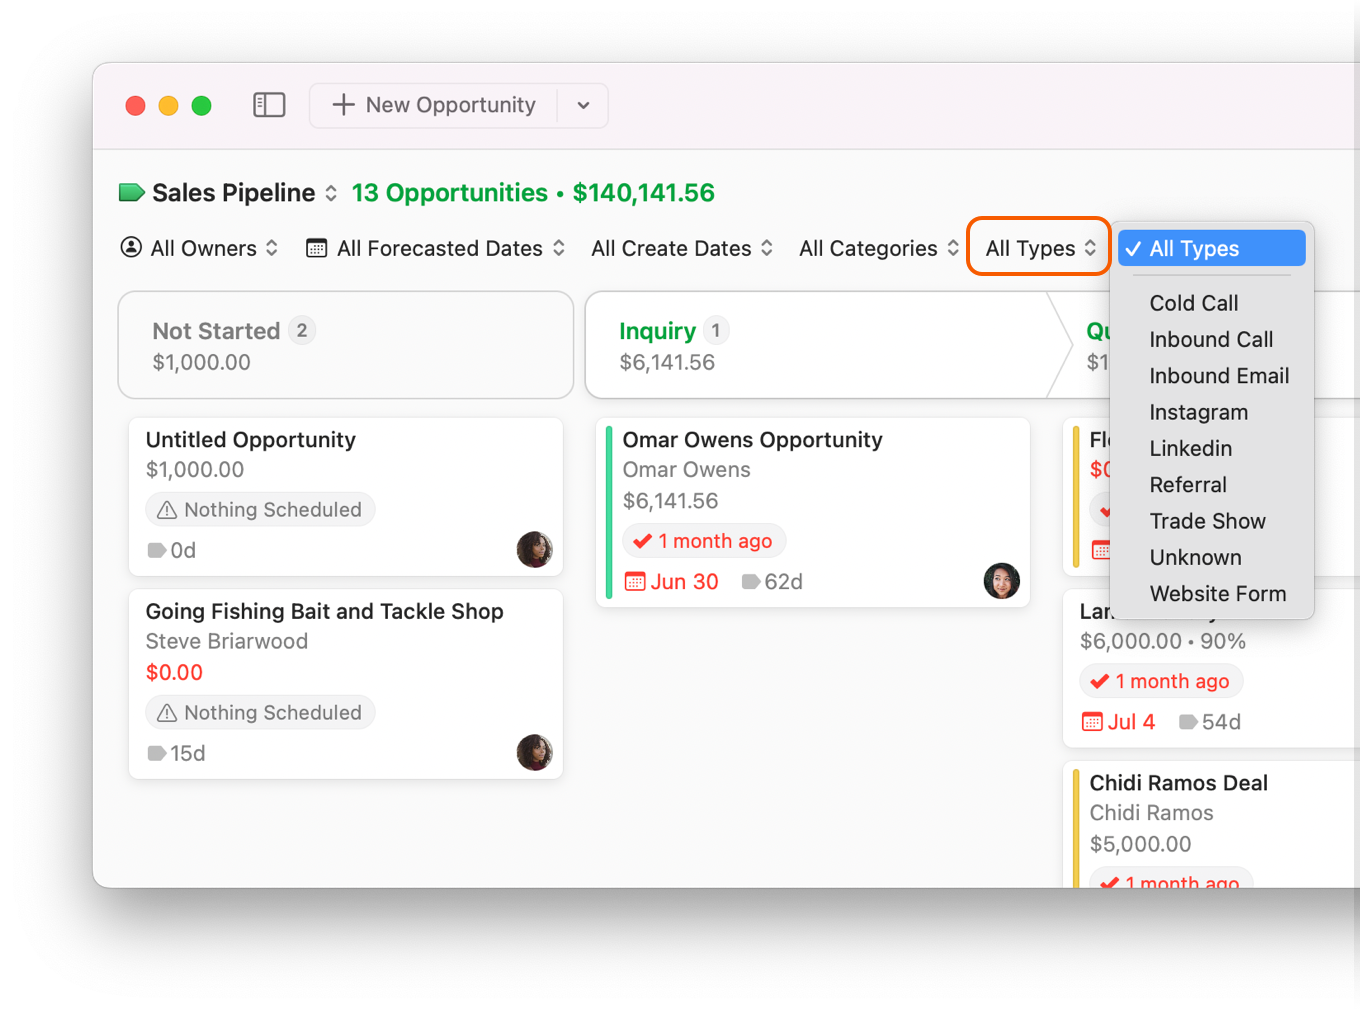Click the sidebar toggle icon

269,104
